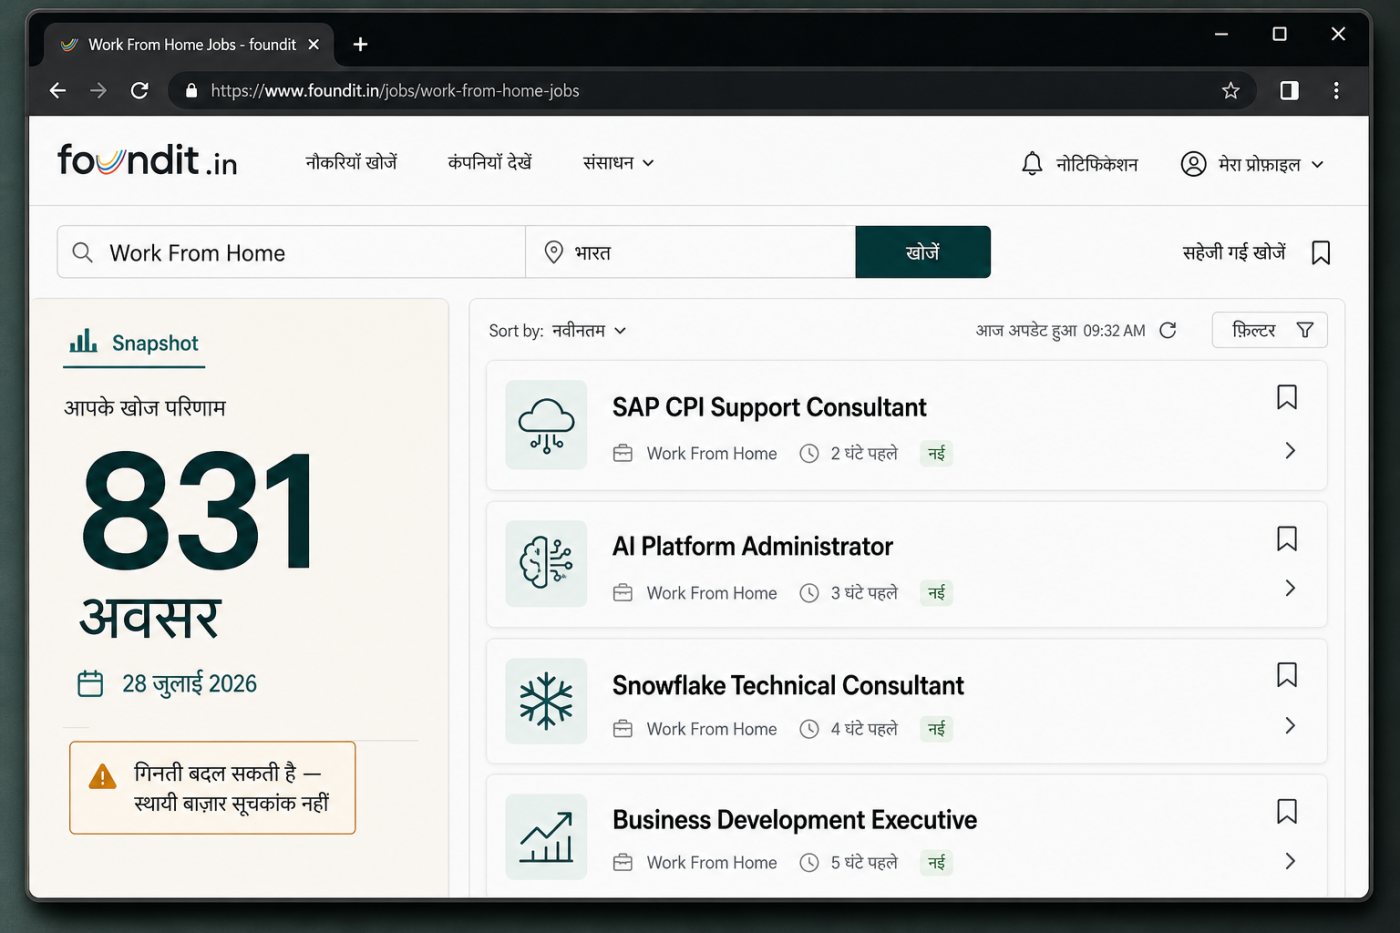Image resolution: width=1400 pixels, height=933 pixels.
Task: Click the 5 घंटे पहले timestamp
Action: click(x=864, y=862)
